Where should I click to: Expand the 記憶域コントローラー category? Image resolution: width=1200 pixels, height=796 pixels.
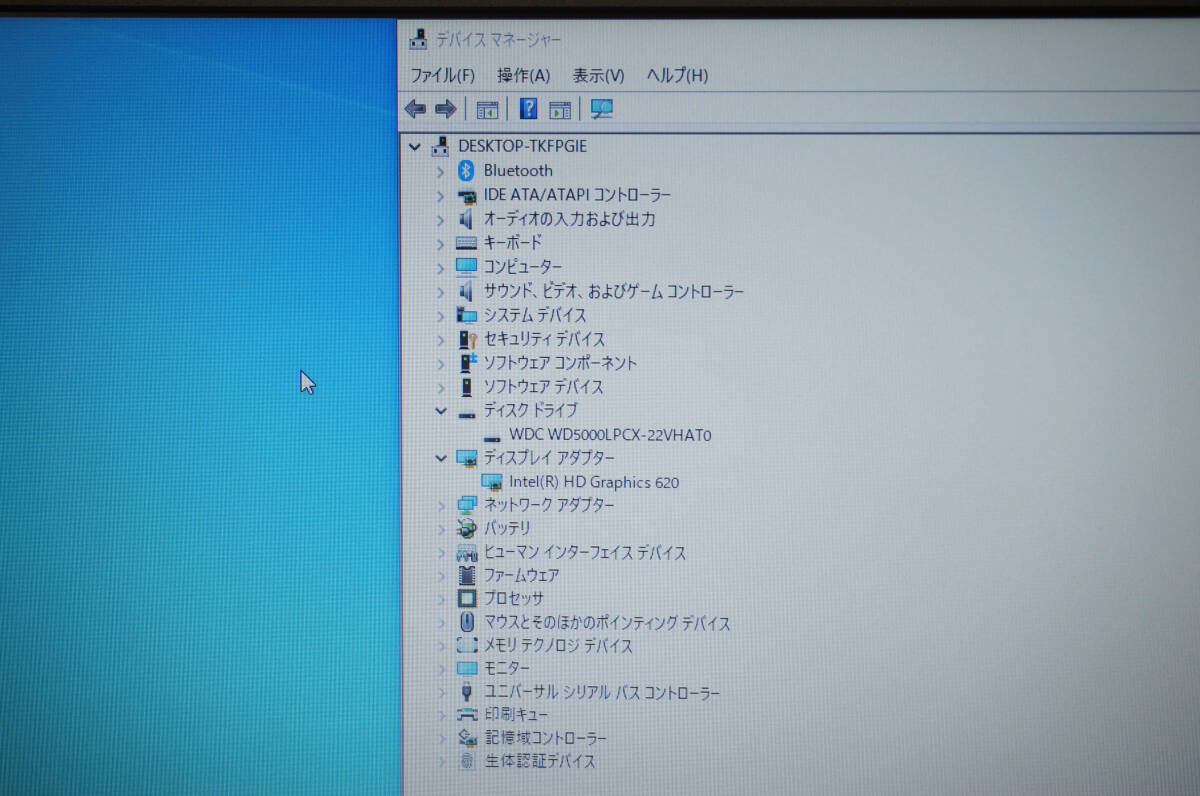[440, 738]
